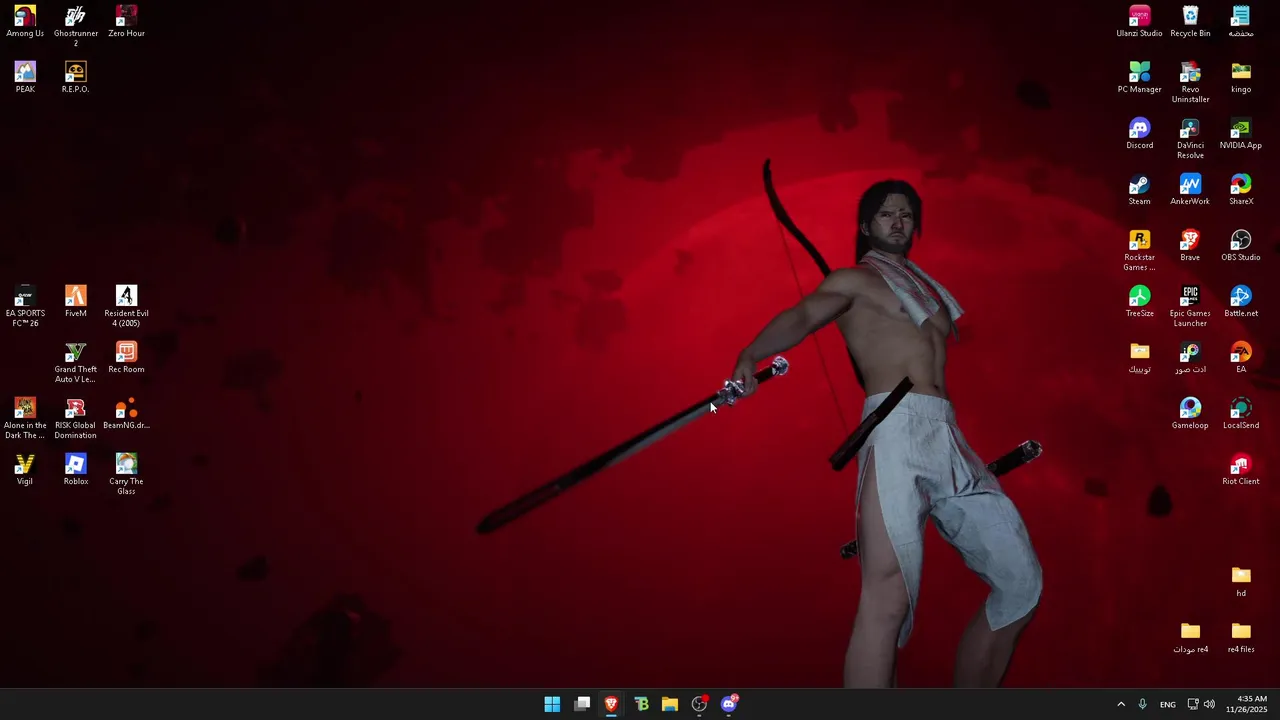Open Task View from the taskbar
The width and height of the screenshot is (1280, 720).
(582, 704)
